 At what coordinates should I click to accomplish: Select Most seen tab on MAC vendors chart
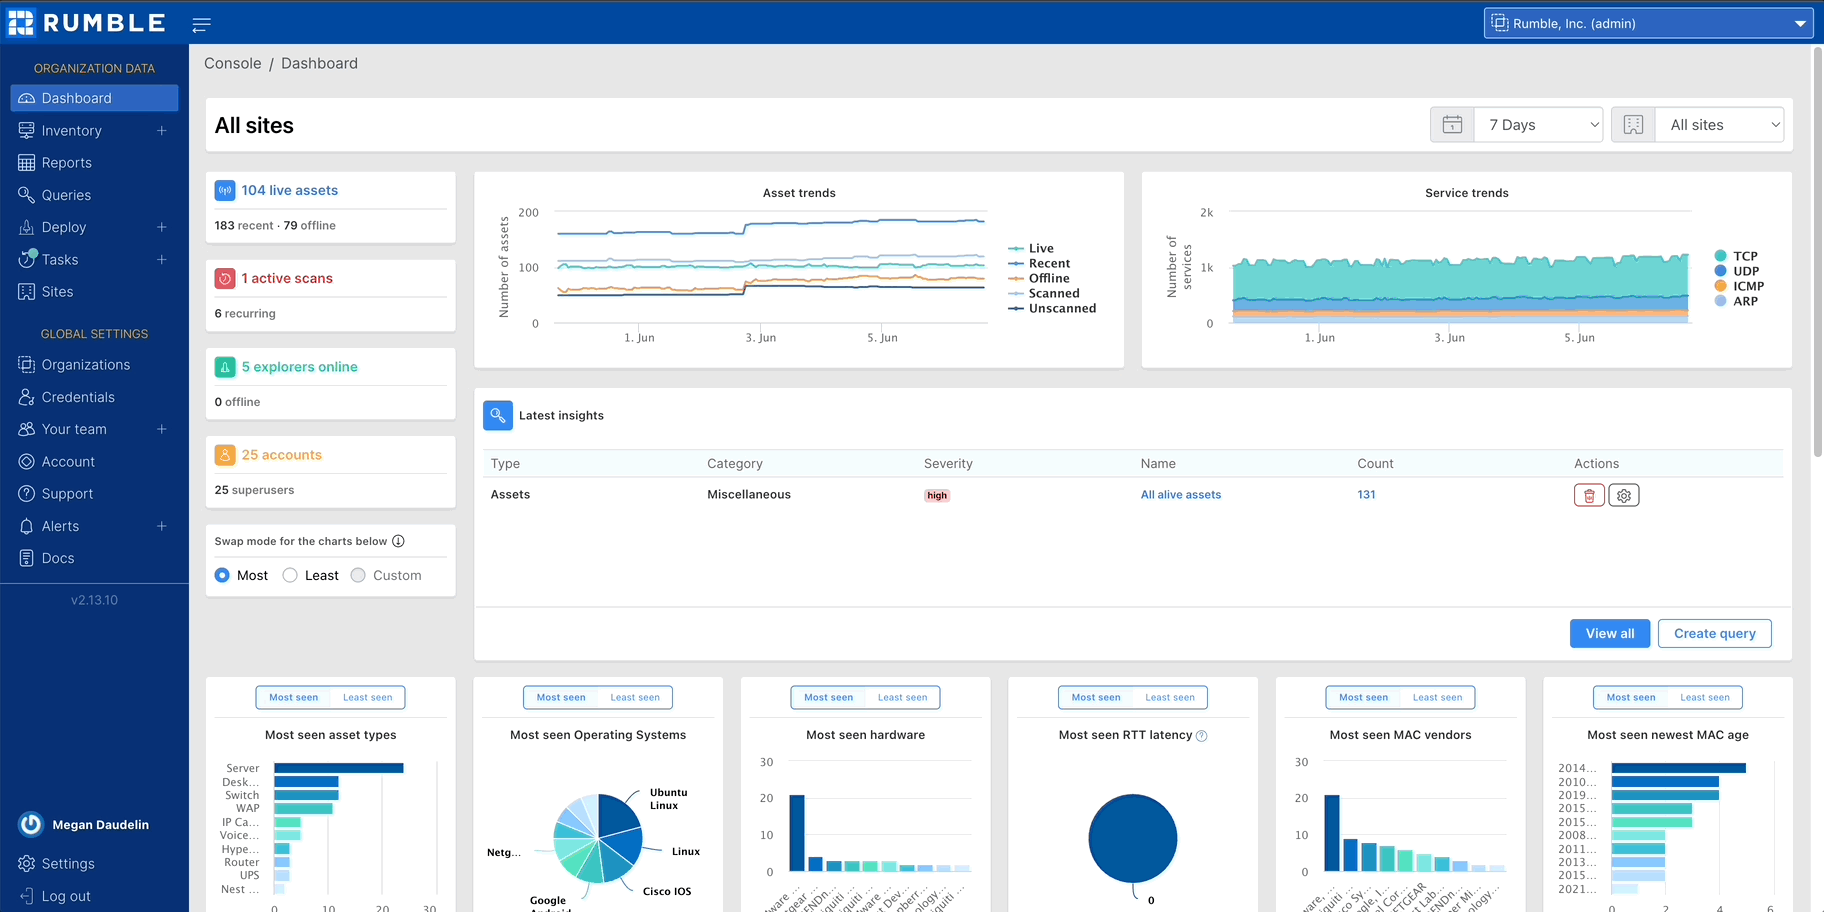click(x=1363, y=697)
